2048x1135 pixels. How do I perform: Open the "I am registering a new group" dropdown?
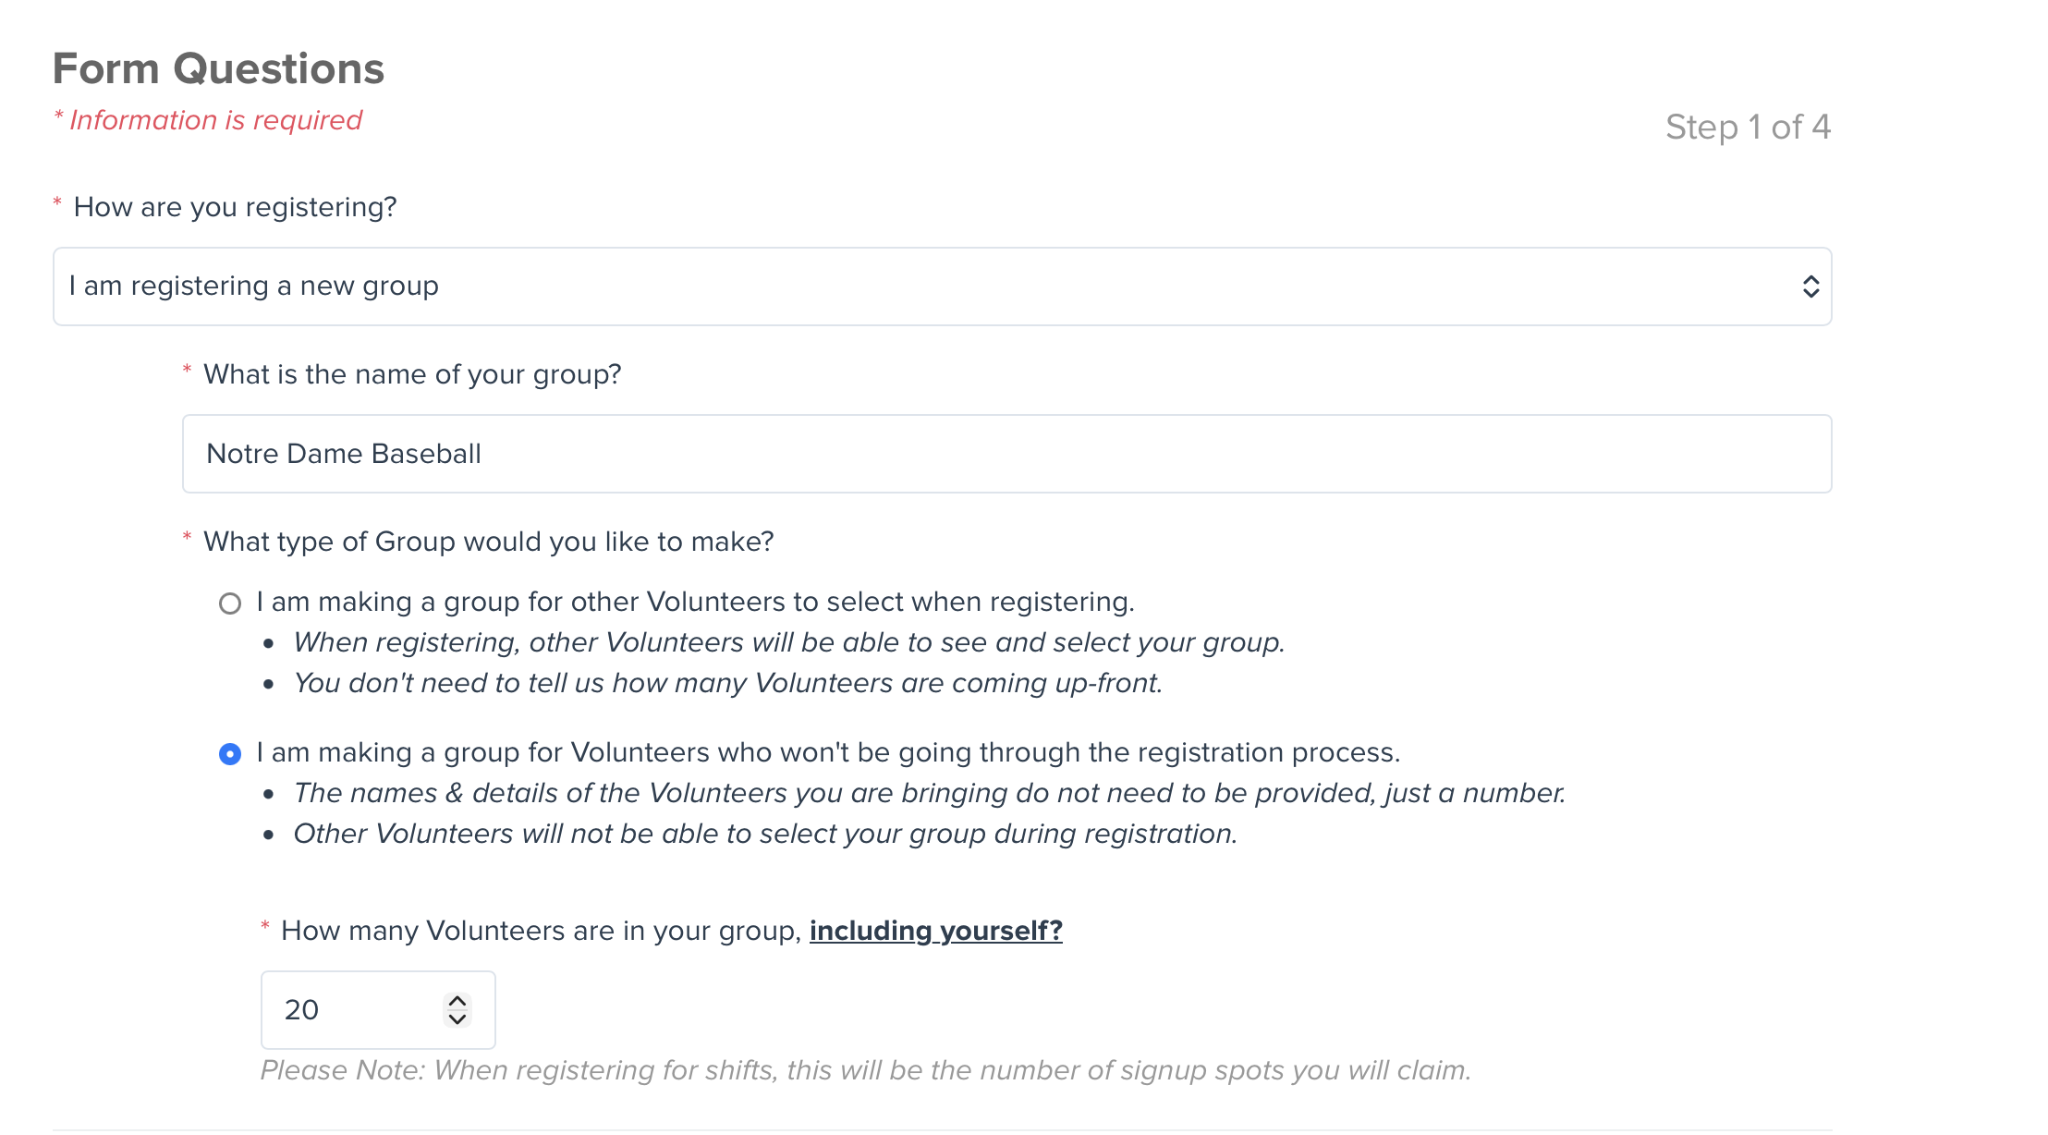pos(942,286)
